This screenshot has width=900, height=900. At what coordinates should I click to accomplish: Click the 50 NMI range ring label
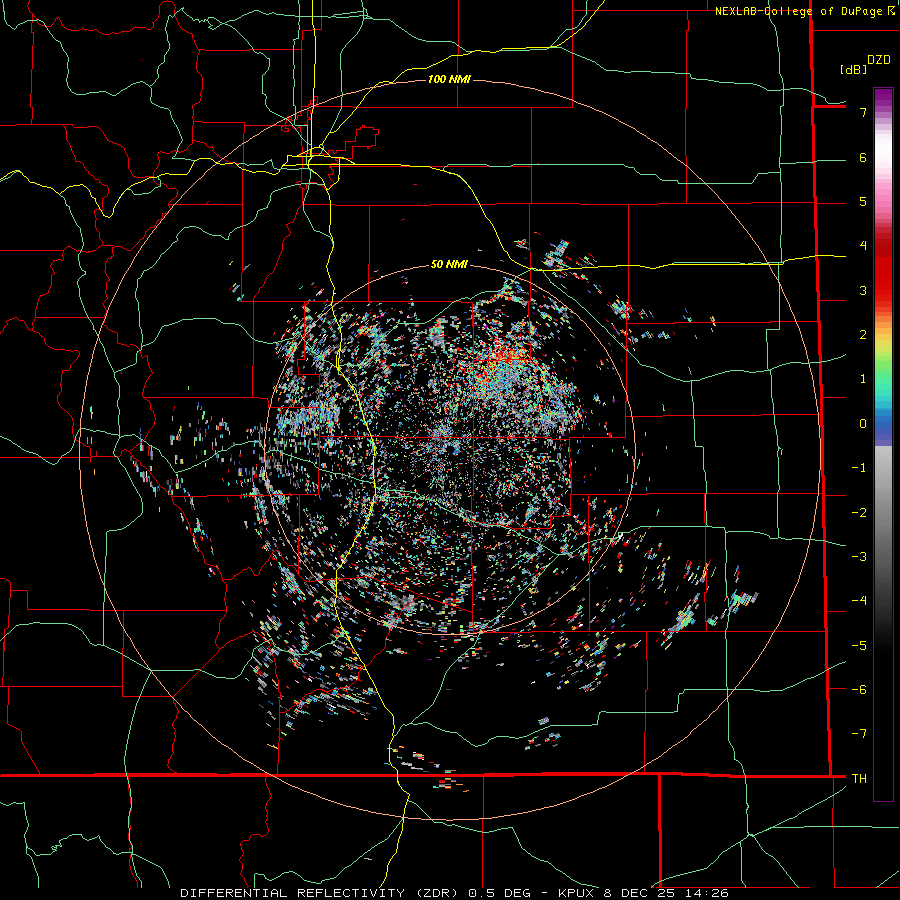pos(449,264)
